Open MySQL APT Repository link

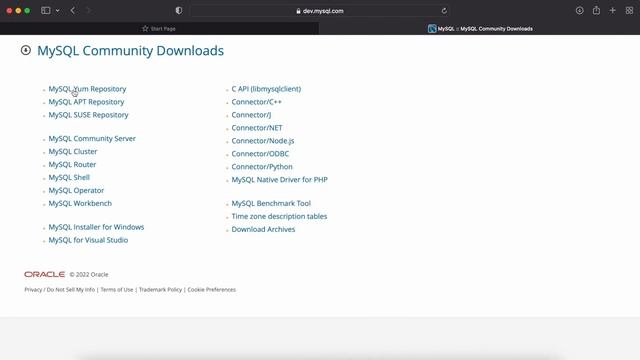click(x=86, y=102)
